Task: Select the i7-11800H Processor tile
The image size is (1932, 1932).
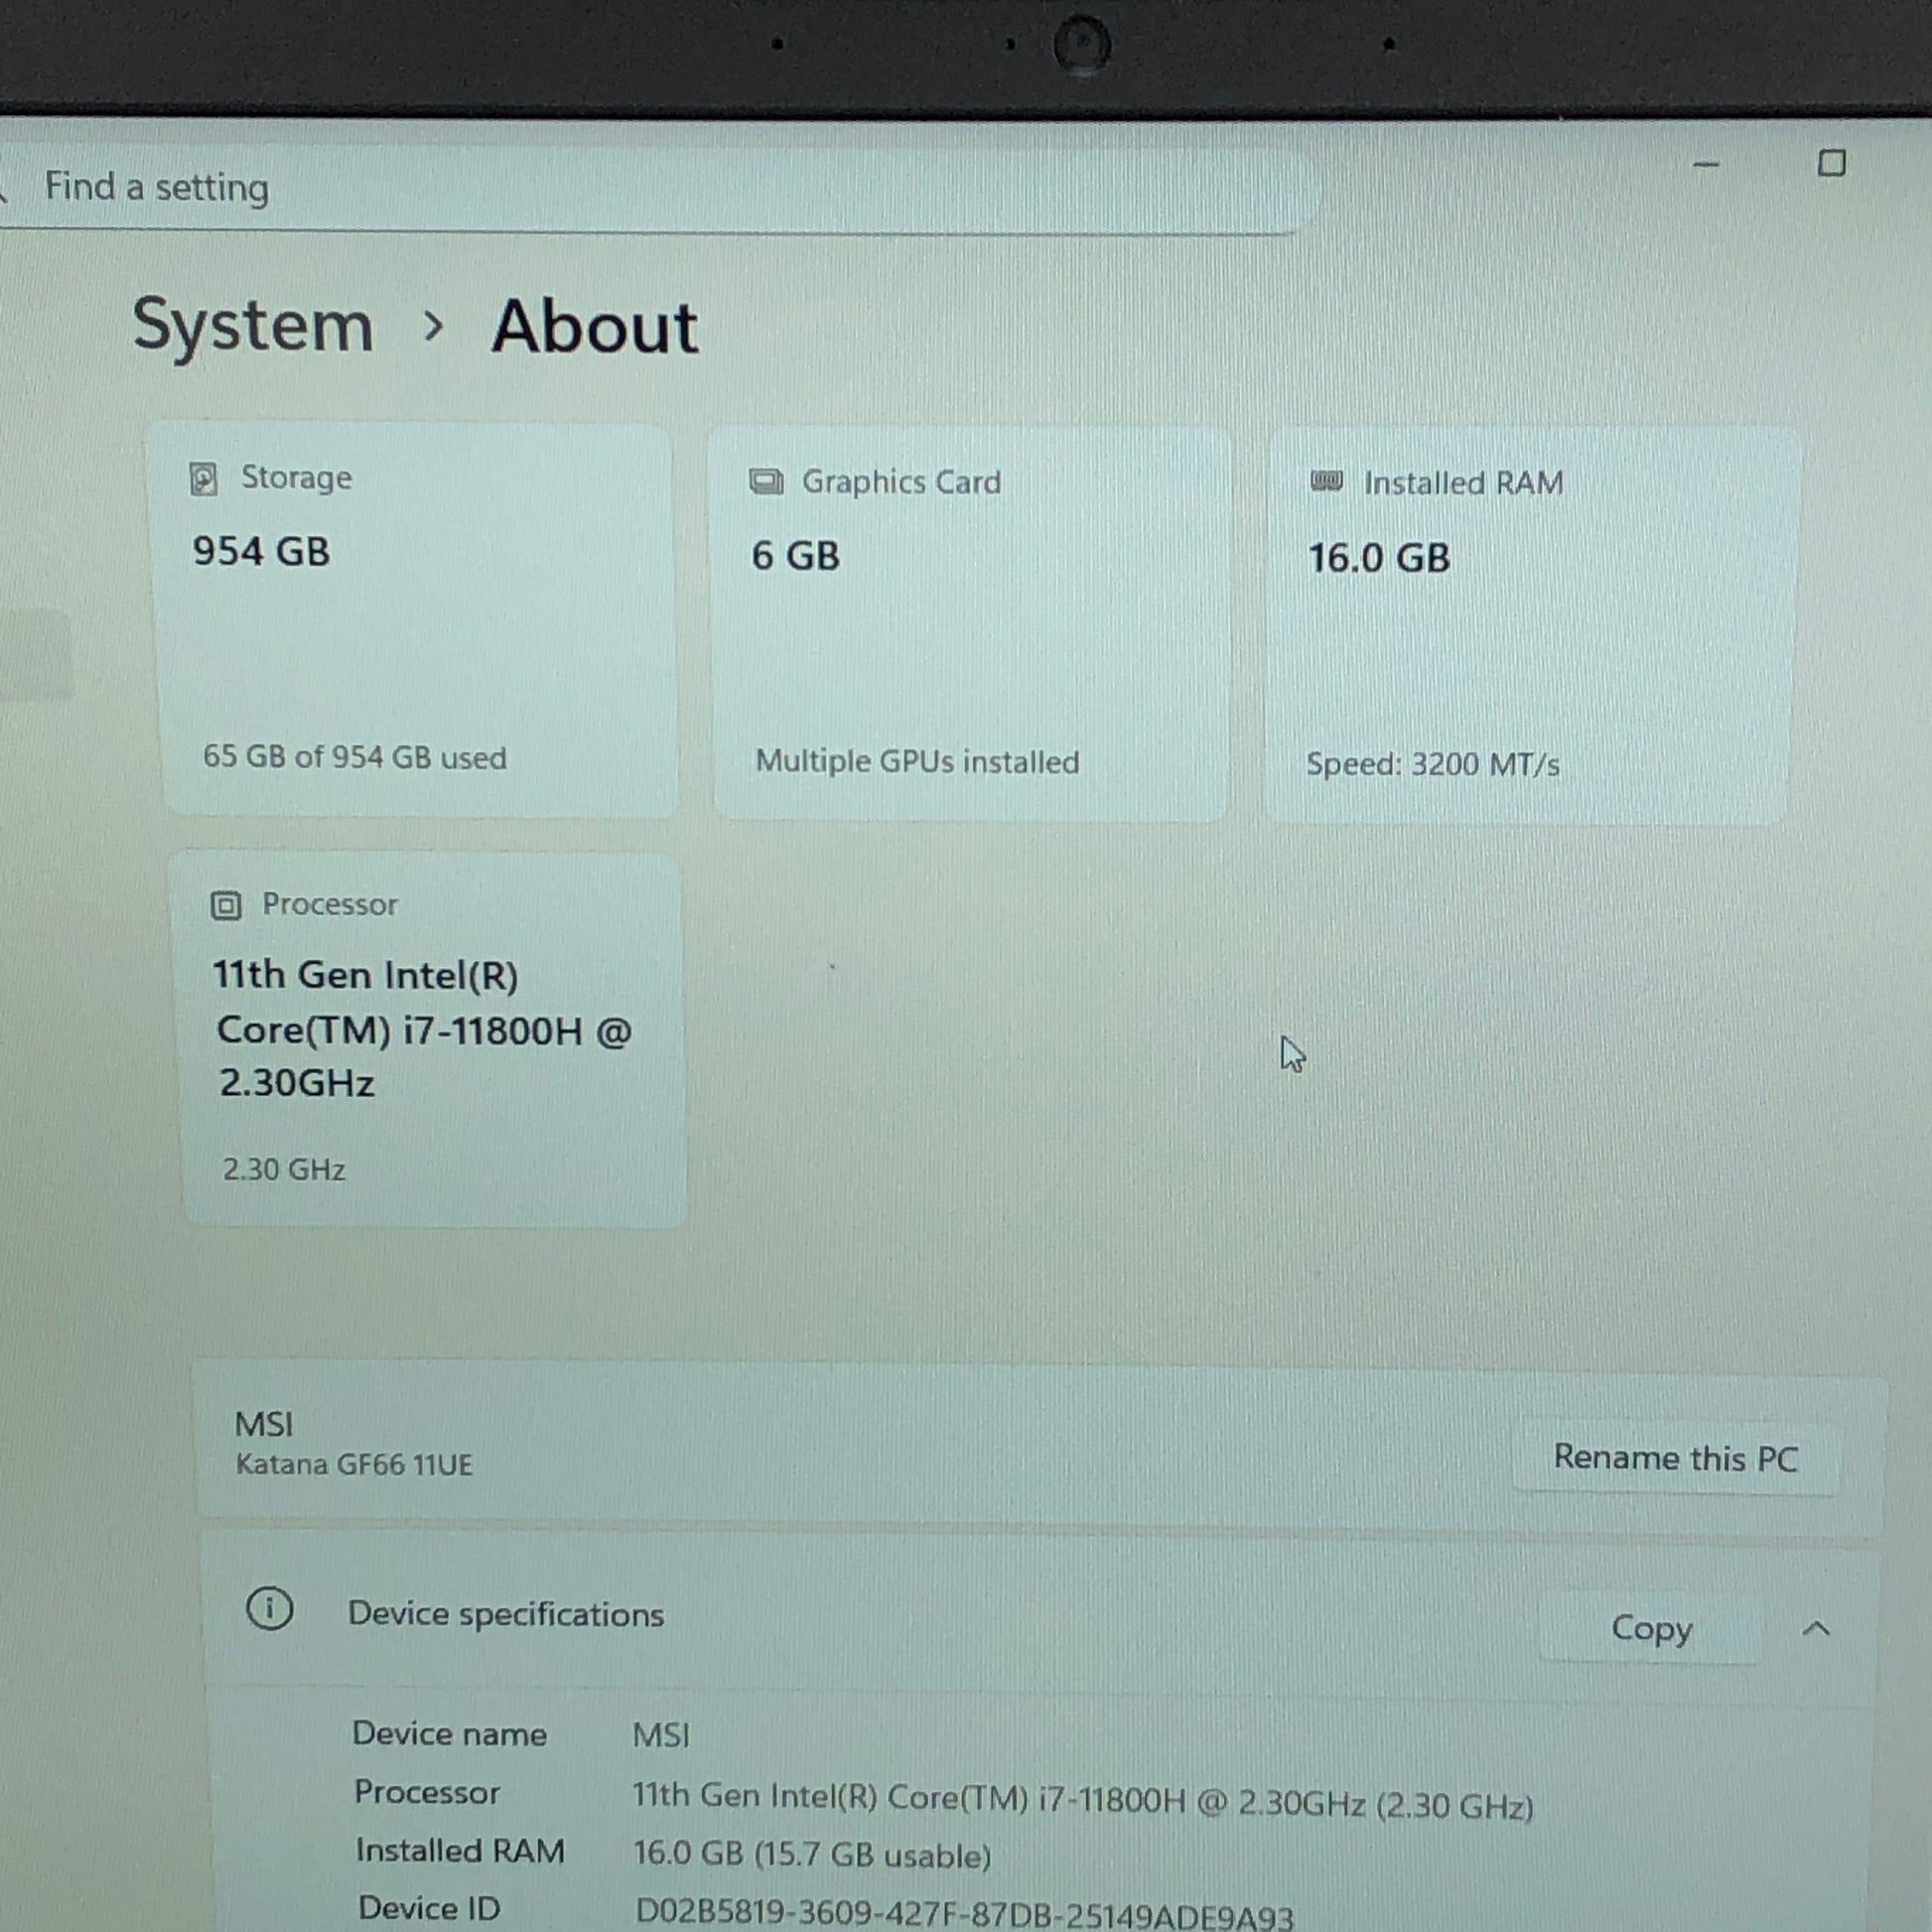Action: (430, 1040)
